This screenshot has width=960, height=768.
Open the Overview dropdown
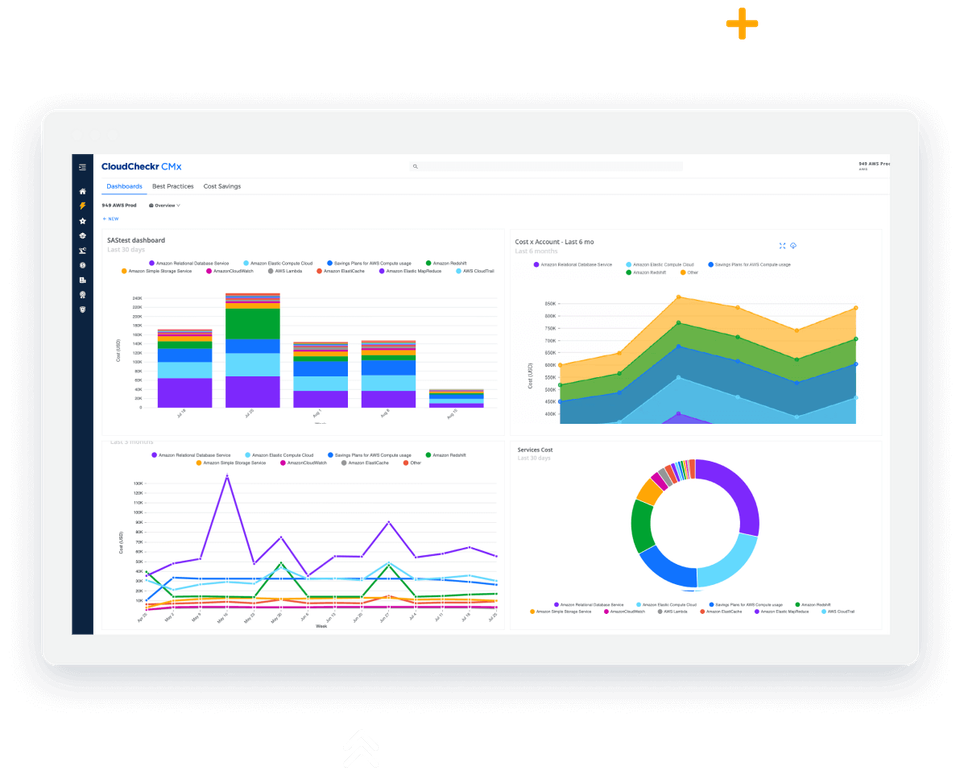click(x=163, y=205)
